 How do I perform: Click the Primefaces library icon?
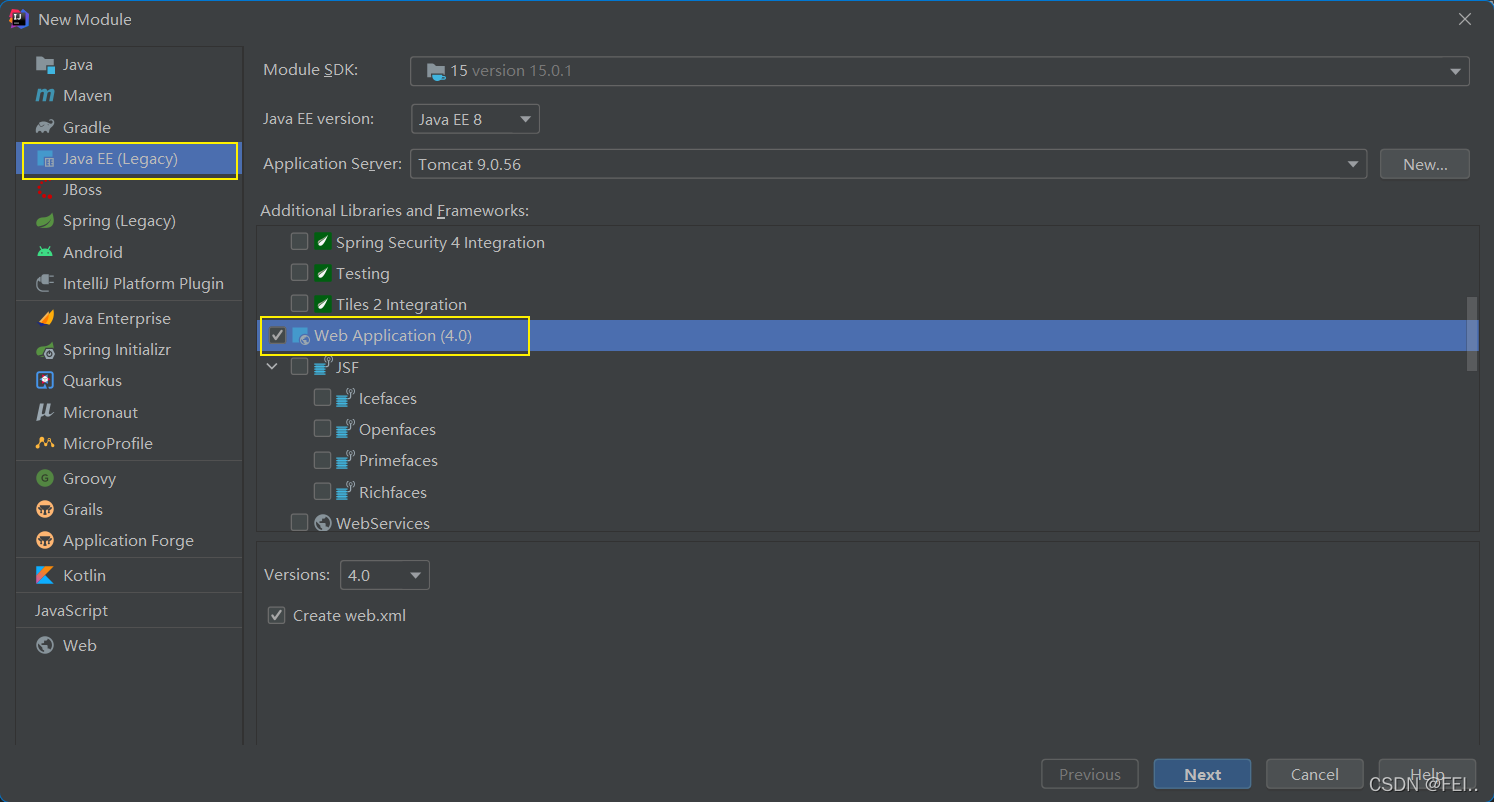click(x=345, y=460)
